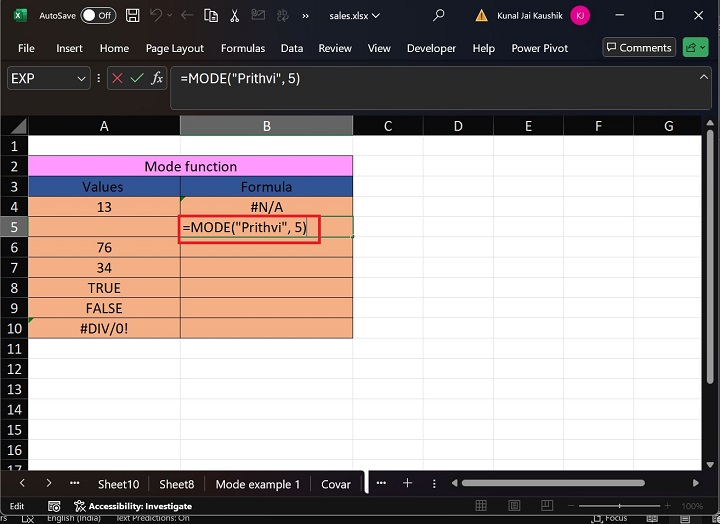
Task: Click the cell containing TRUE
Action: pyautogui.click(x=104, y=288)
